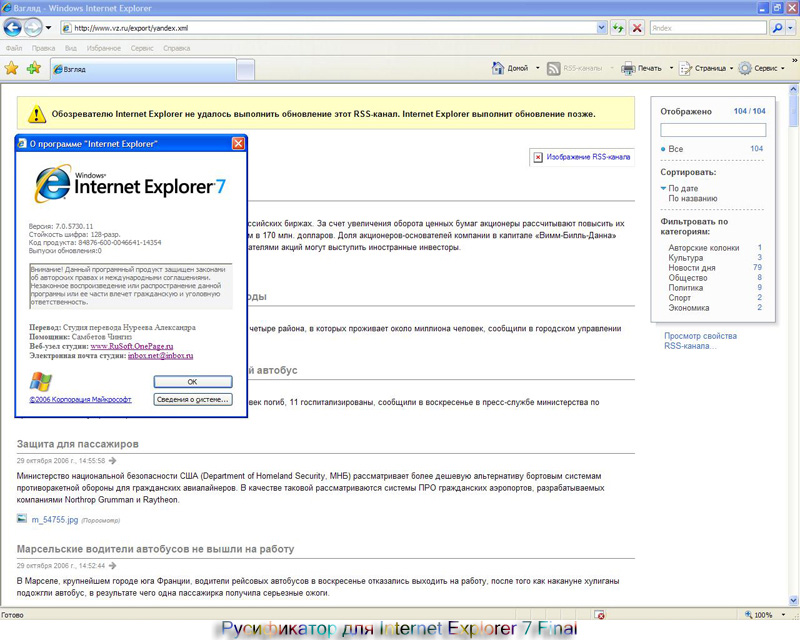Screen dimensions: 800x640
Task: Open the Справка menu
Action: (x=177, y=48)
